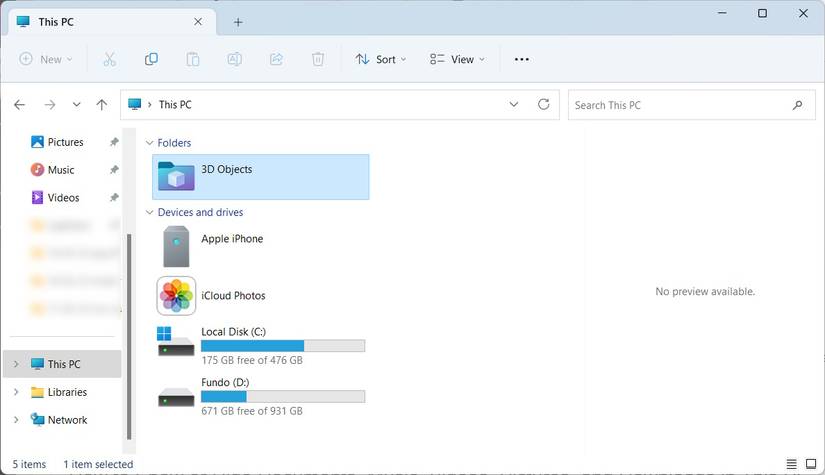Go back with the left arrow
Viewport: 825px width, 475px height.
coord(19,105)
